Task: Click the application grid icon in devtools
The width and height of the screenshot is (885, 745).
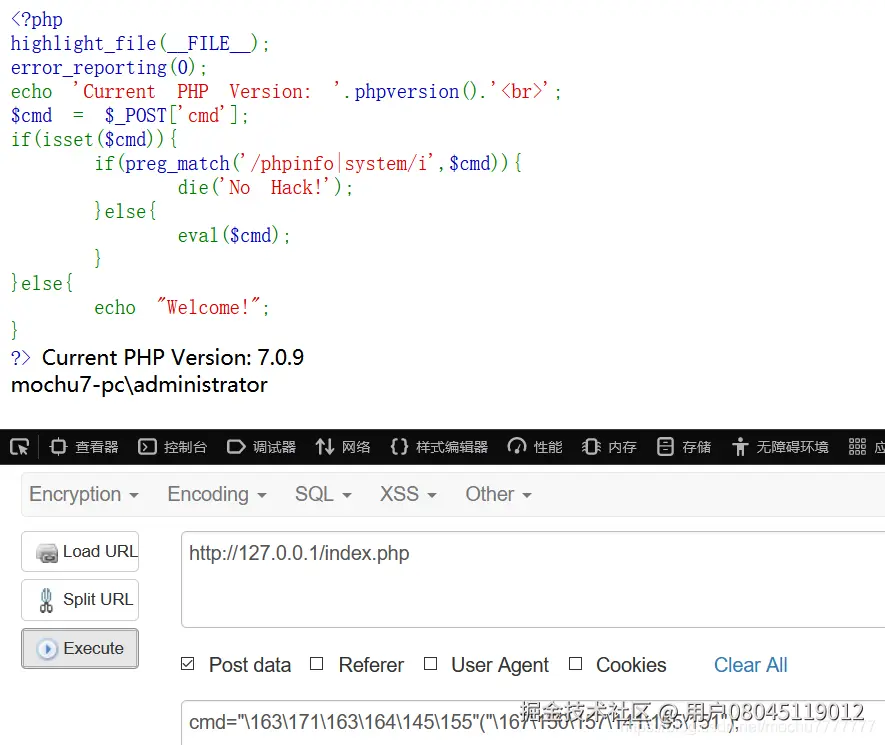Action: pyautogui.click(x=857, y=447)
